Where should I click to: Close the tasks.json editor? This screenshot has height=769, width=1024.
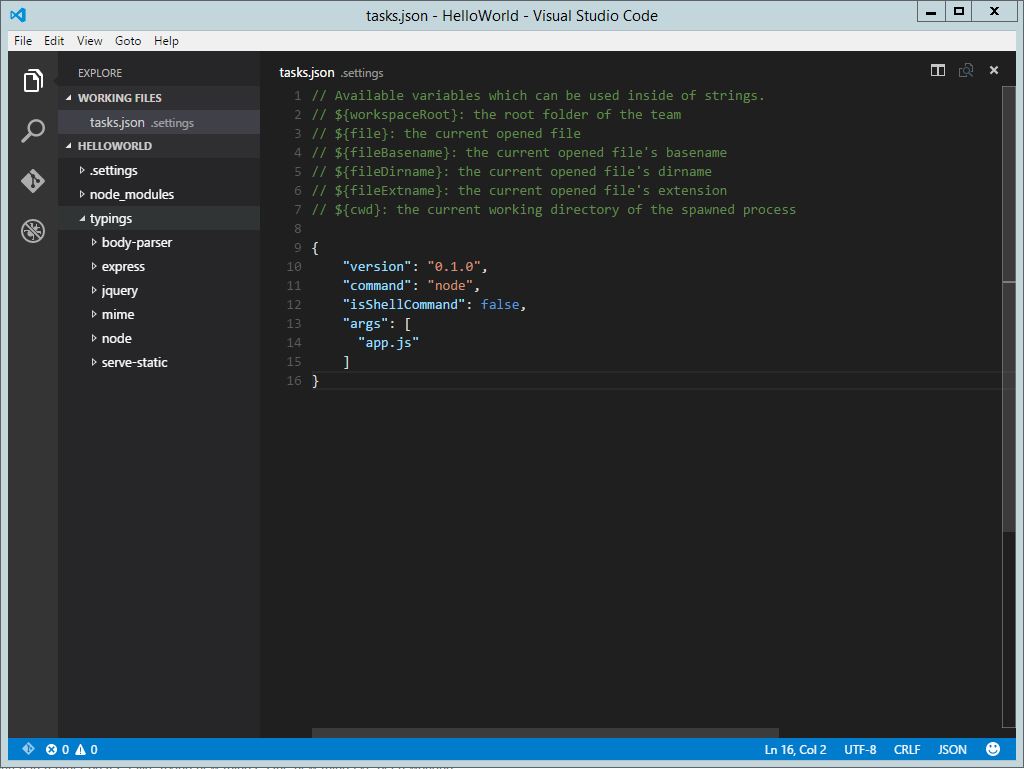point(994,70)
